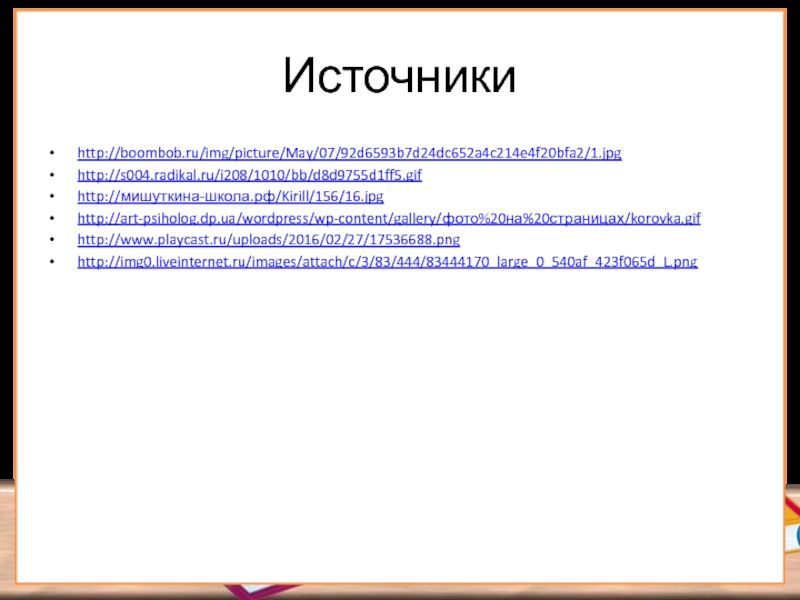The image size is (800, 600).
Task: Click bullet before the boombob.ru link
Action: (x=51, y=155)
